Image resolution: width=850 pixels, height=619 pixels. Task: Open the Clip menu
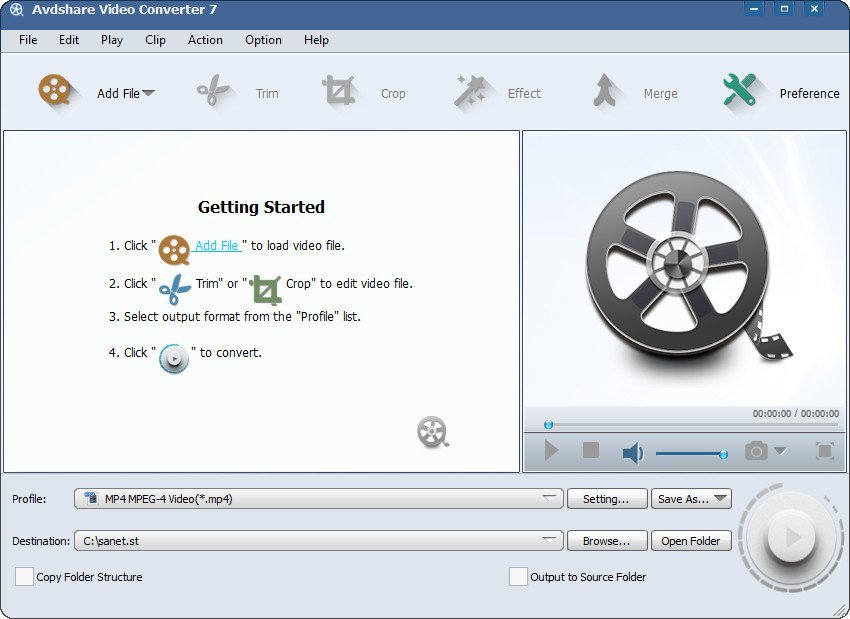155,40
